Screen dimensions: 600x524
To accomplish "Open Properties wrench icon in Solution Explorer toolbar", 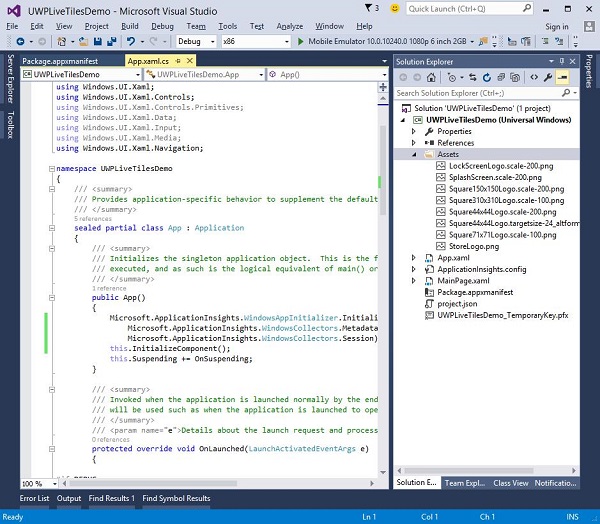I will coord(549,76).
